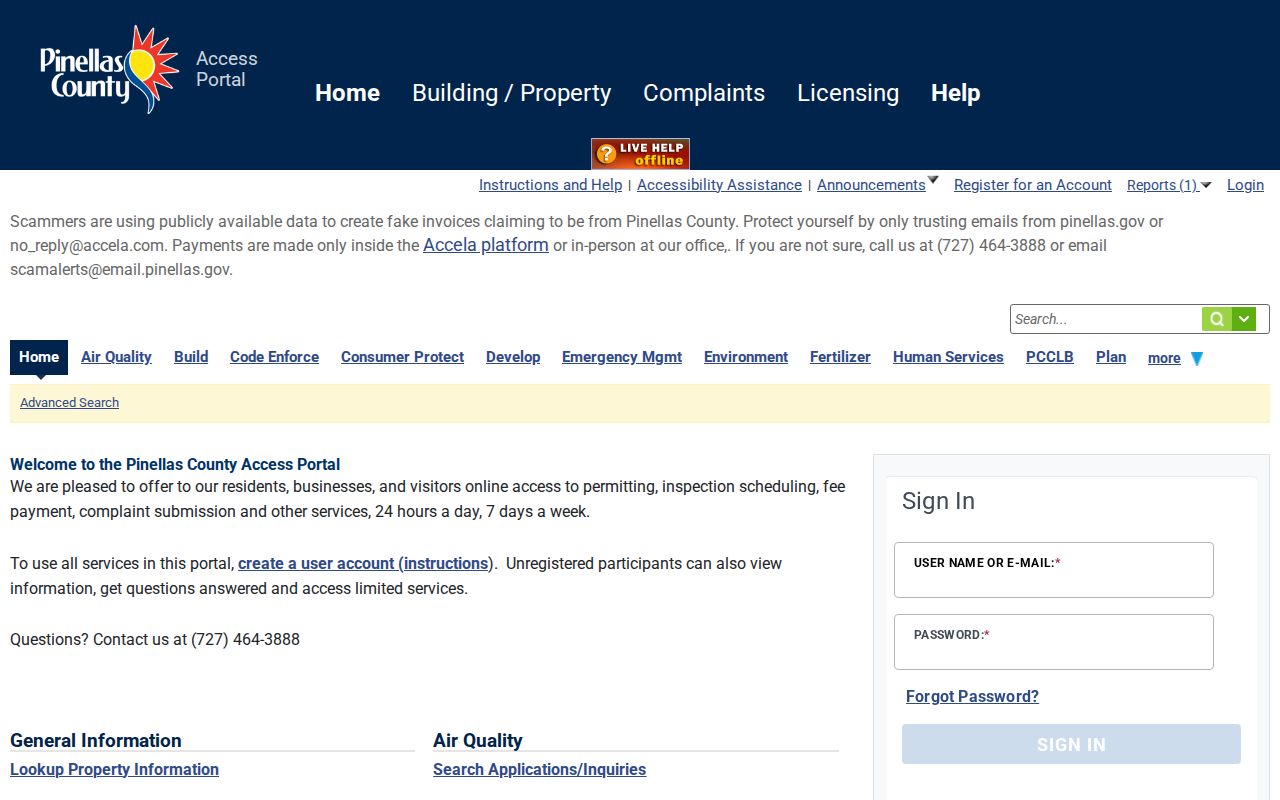Screen dimensions: 1280x800
Task: Open the Licensing menu
Action: (848, 93)
